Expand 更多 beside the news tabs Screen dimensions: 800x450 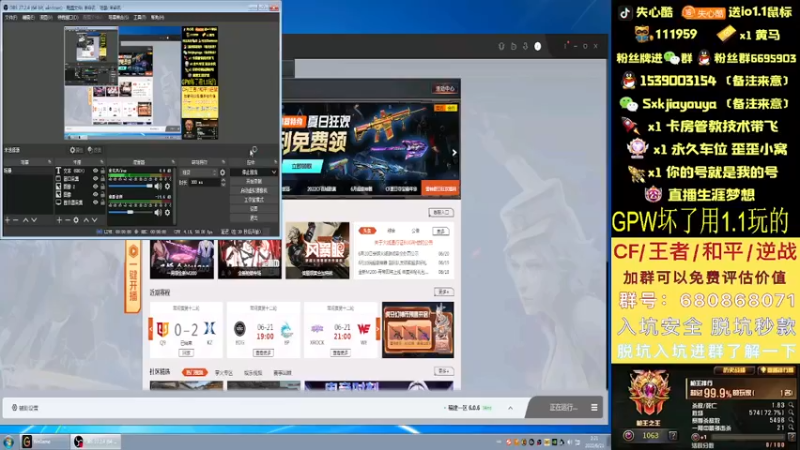(x=441, y=231)
